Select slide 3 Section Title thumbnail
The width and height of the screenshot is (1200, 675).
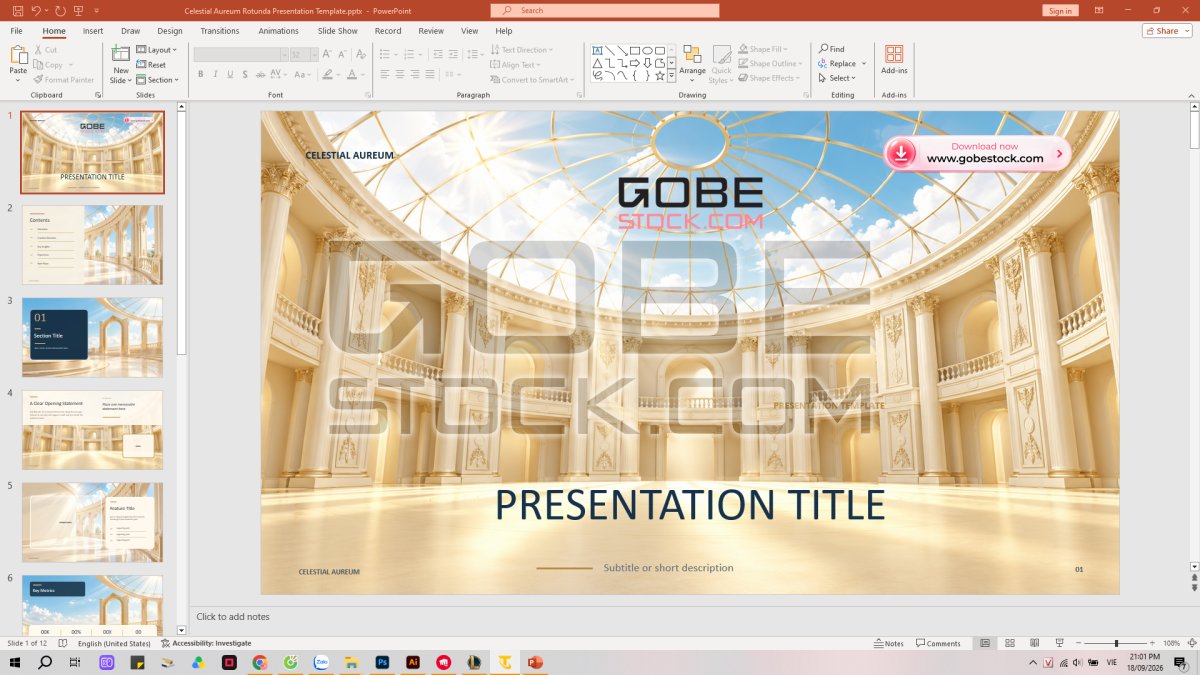click(92, 337)
